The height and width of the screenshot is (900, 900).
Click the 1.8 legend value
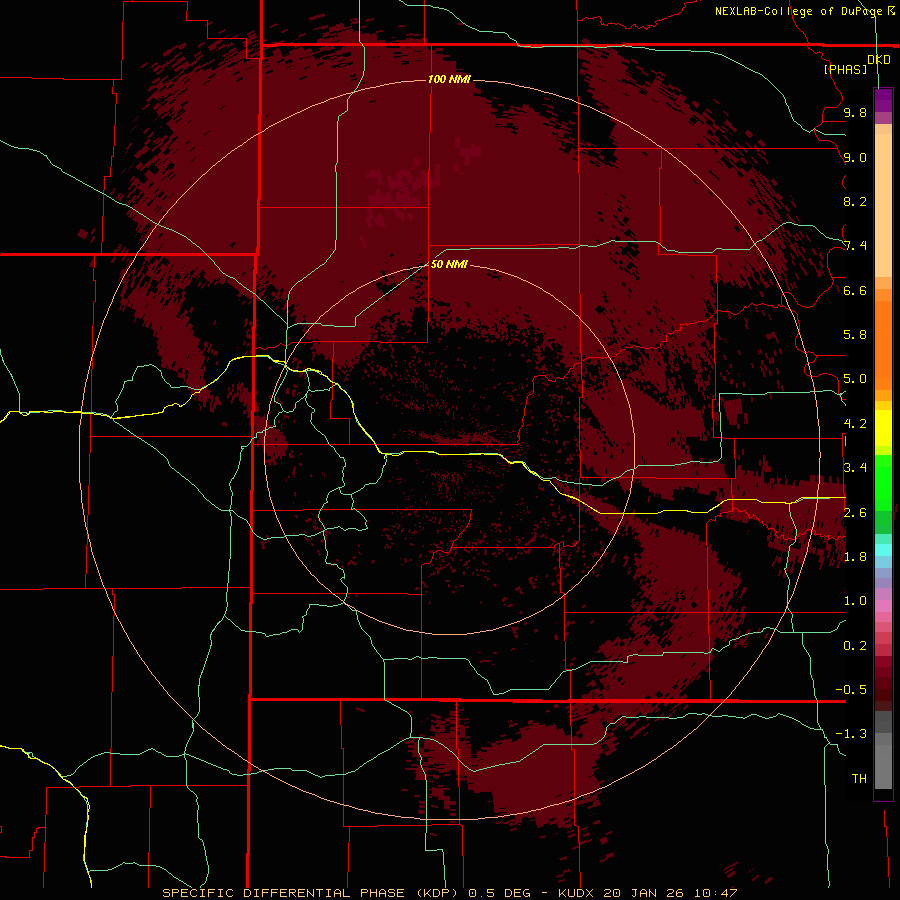coord(855,557)
